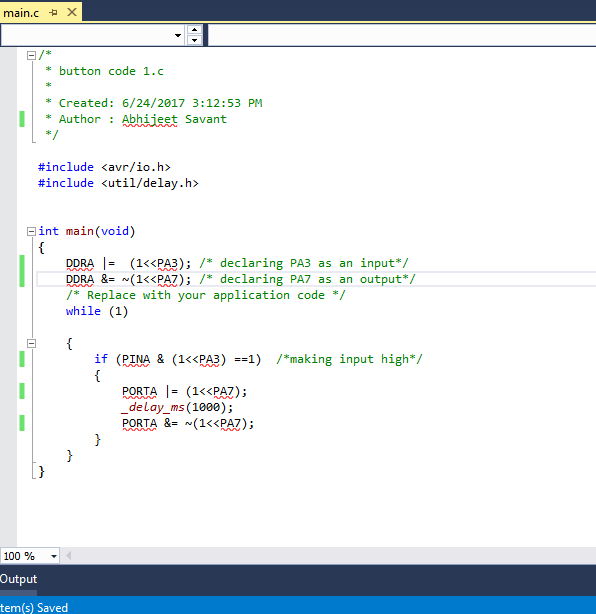Screen dimensions: 596x614
Task: Click the 'tem(s) Saved' status bar message
Action: (34, 607)
